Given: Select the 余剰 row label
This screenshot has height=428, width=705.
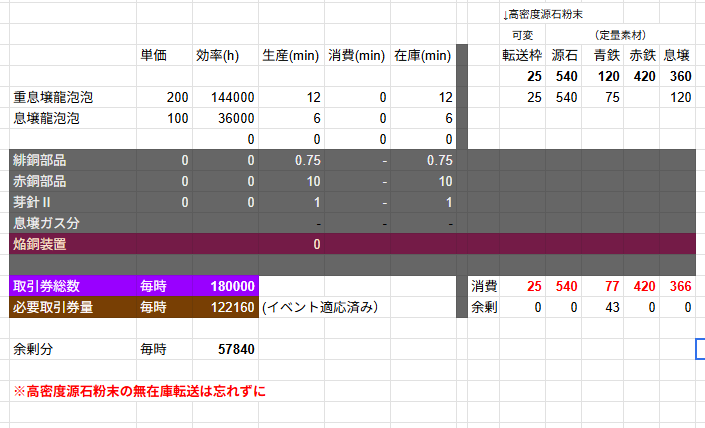Looking at the screenshot, I should [x=484, y=307].
